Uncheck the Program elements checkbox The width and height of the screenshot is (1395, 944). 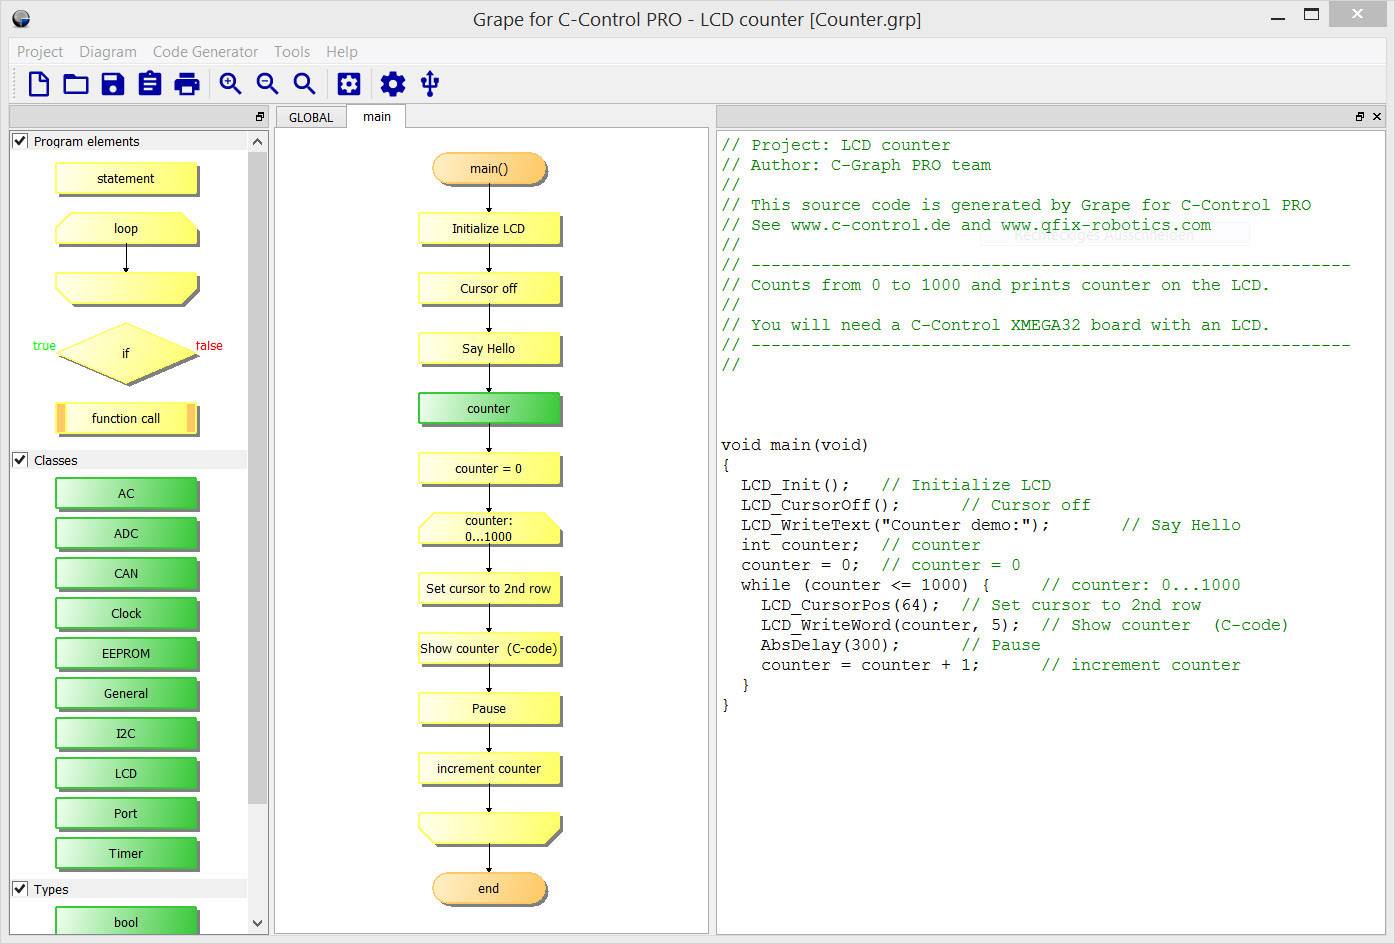[x=20, y=141]
